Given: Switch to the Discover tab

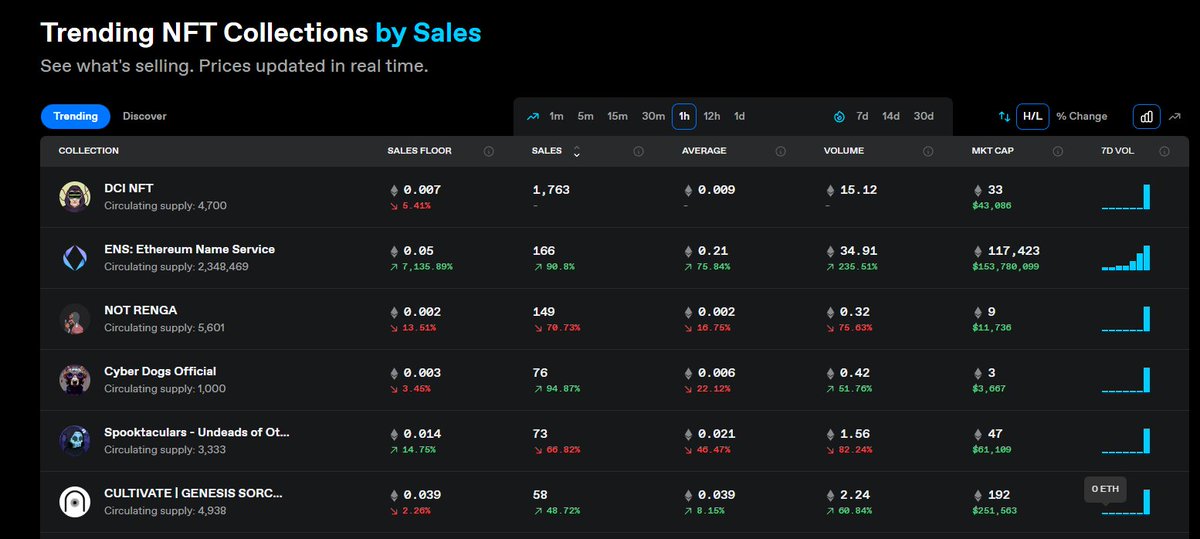Looking at the screenshot, I should pyautogui.click(x=145, y=116).
